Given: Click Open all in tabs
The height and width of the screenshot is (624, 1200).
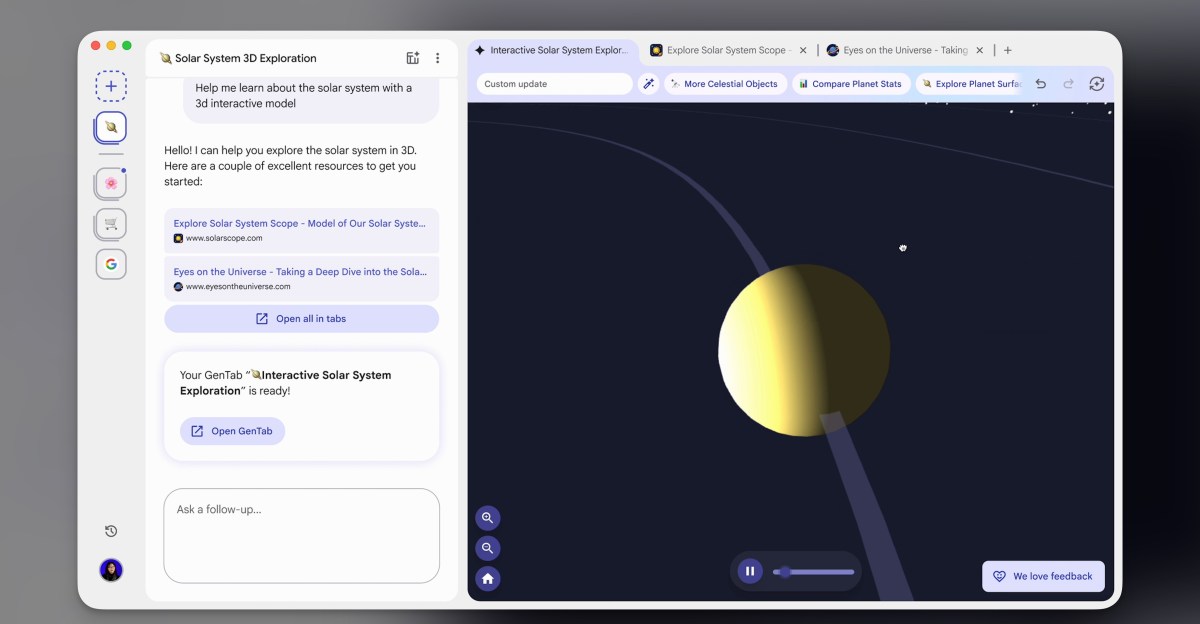Looking at the screenshot, I should tap(301, 318).
